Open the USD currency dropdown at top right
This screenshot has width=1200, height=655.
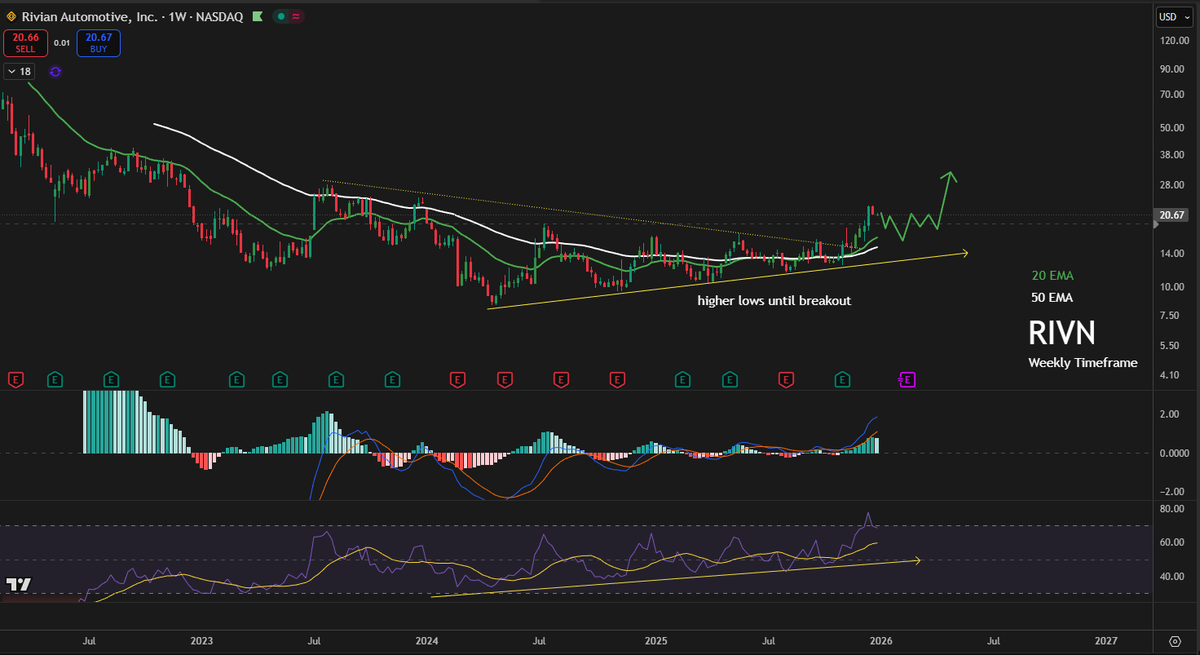(x=1171, y=17)
